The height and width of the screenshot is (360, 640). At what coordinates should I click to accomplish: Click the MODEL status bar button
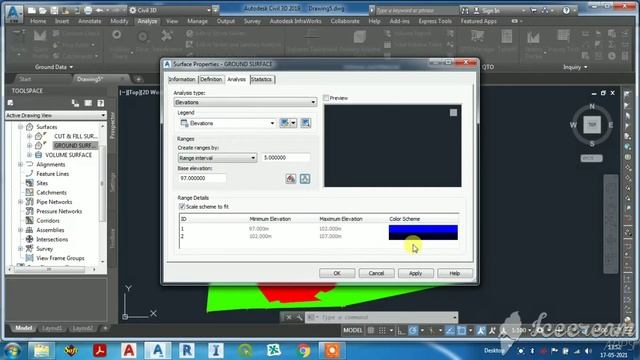[352, 330]
